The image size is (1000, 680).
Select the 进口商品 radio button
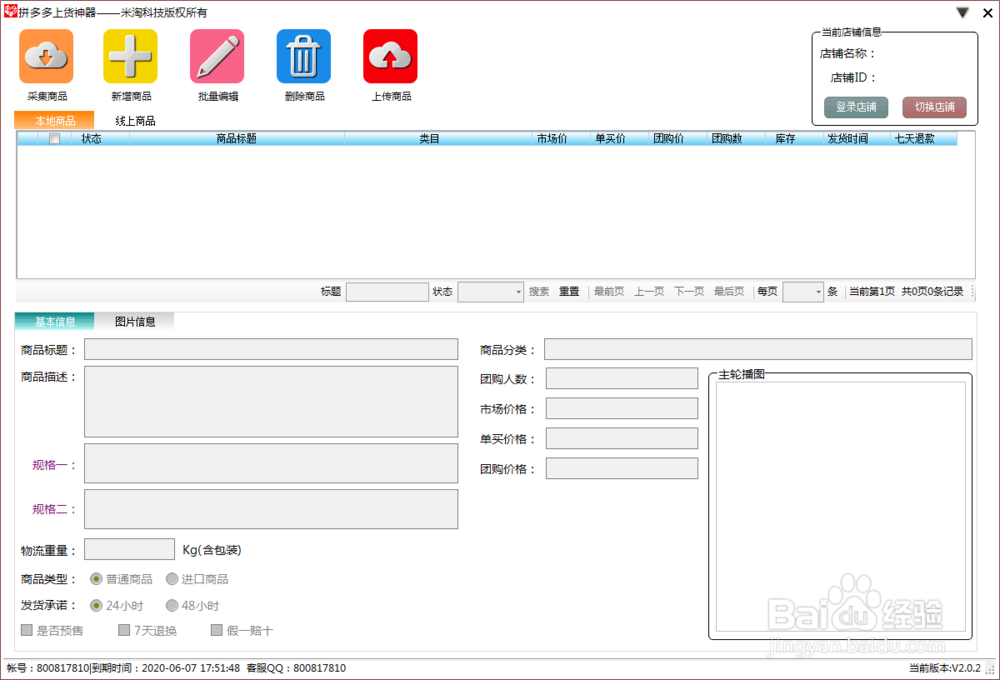172,579
